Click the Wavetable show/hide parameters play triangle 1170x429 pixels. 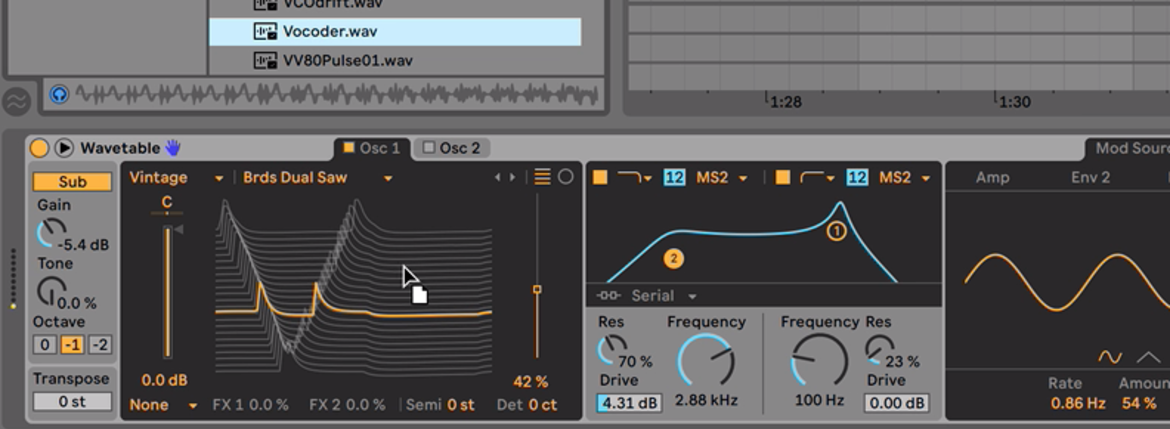[x=64, y=148]
